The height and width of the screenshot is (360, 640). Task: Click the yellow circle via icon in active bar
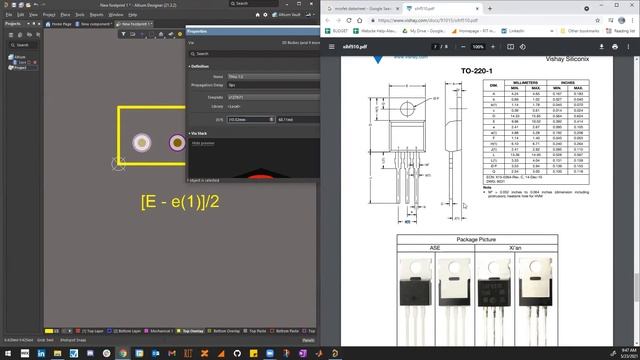coord(180,34)
